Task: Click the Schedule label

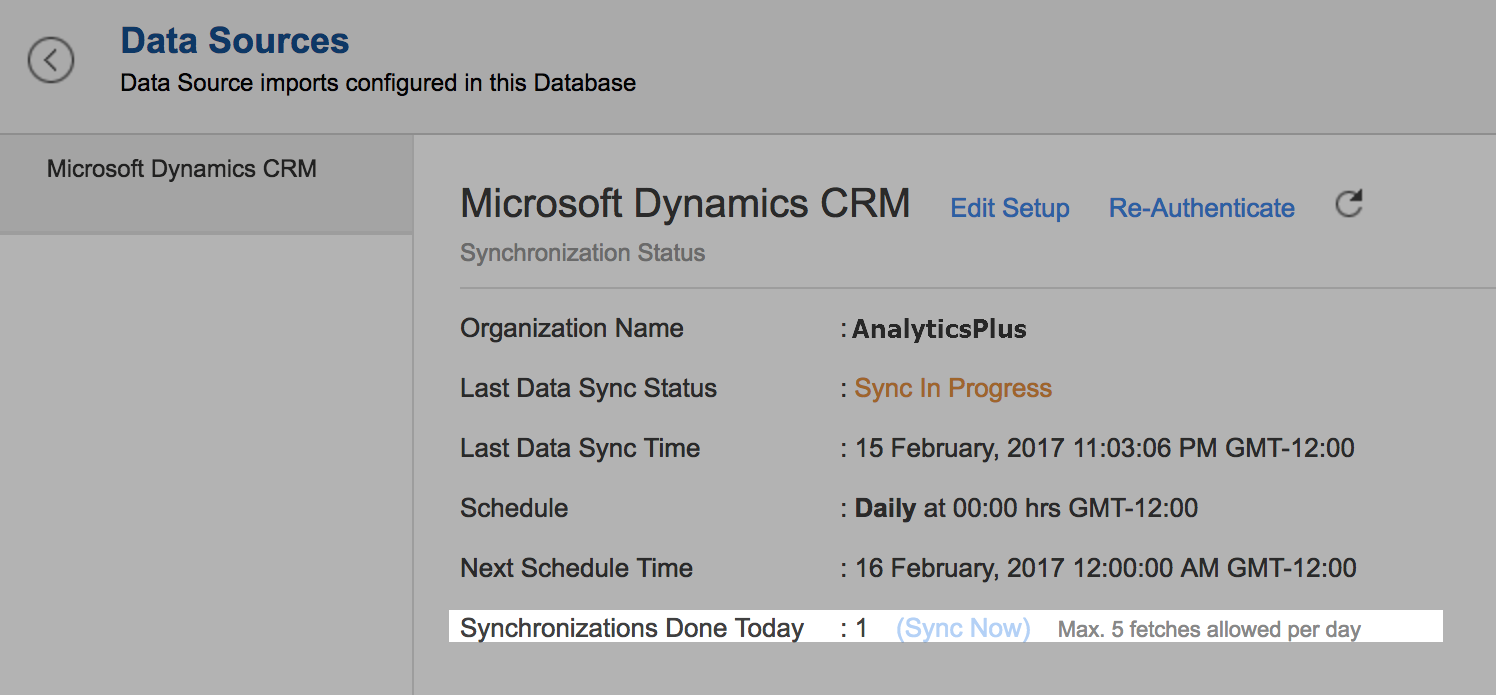Action: click(514, 508)
